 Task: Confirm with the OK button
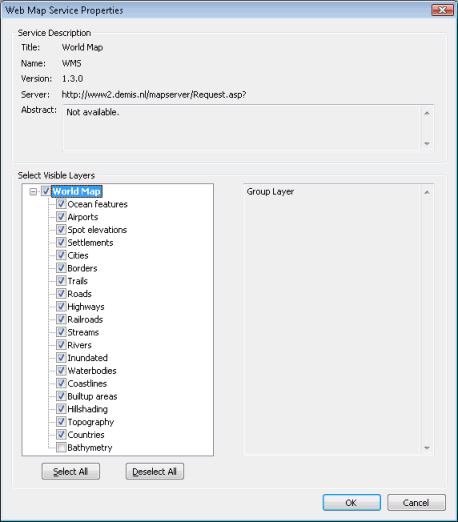352,502
